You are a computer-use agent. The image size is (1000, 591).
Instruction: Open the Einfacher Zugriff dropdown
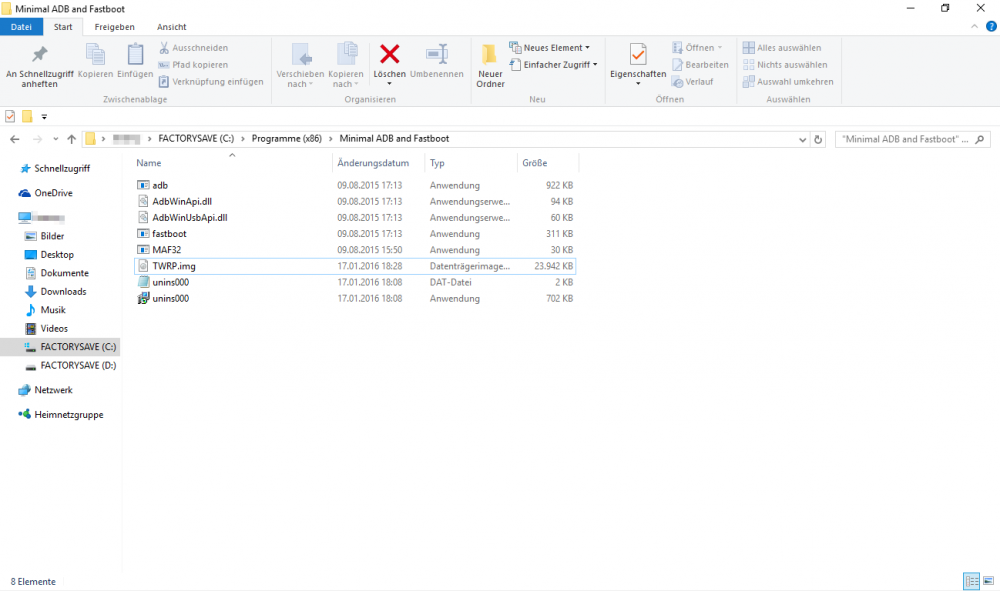553,65
